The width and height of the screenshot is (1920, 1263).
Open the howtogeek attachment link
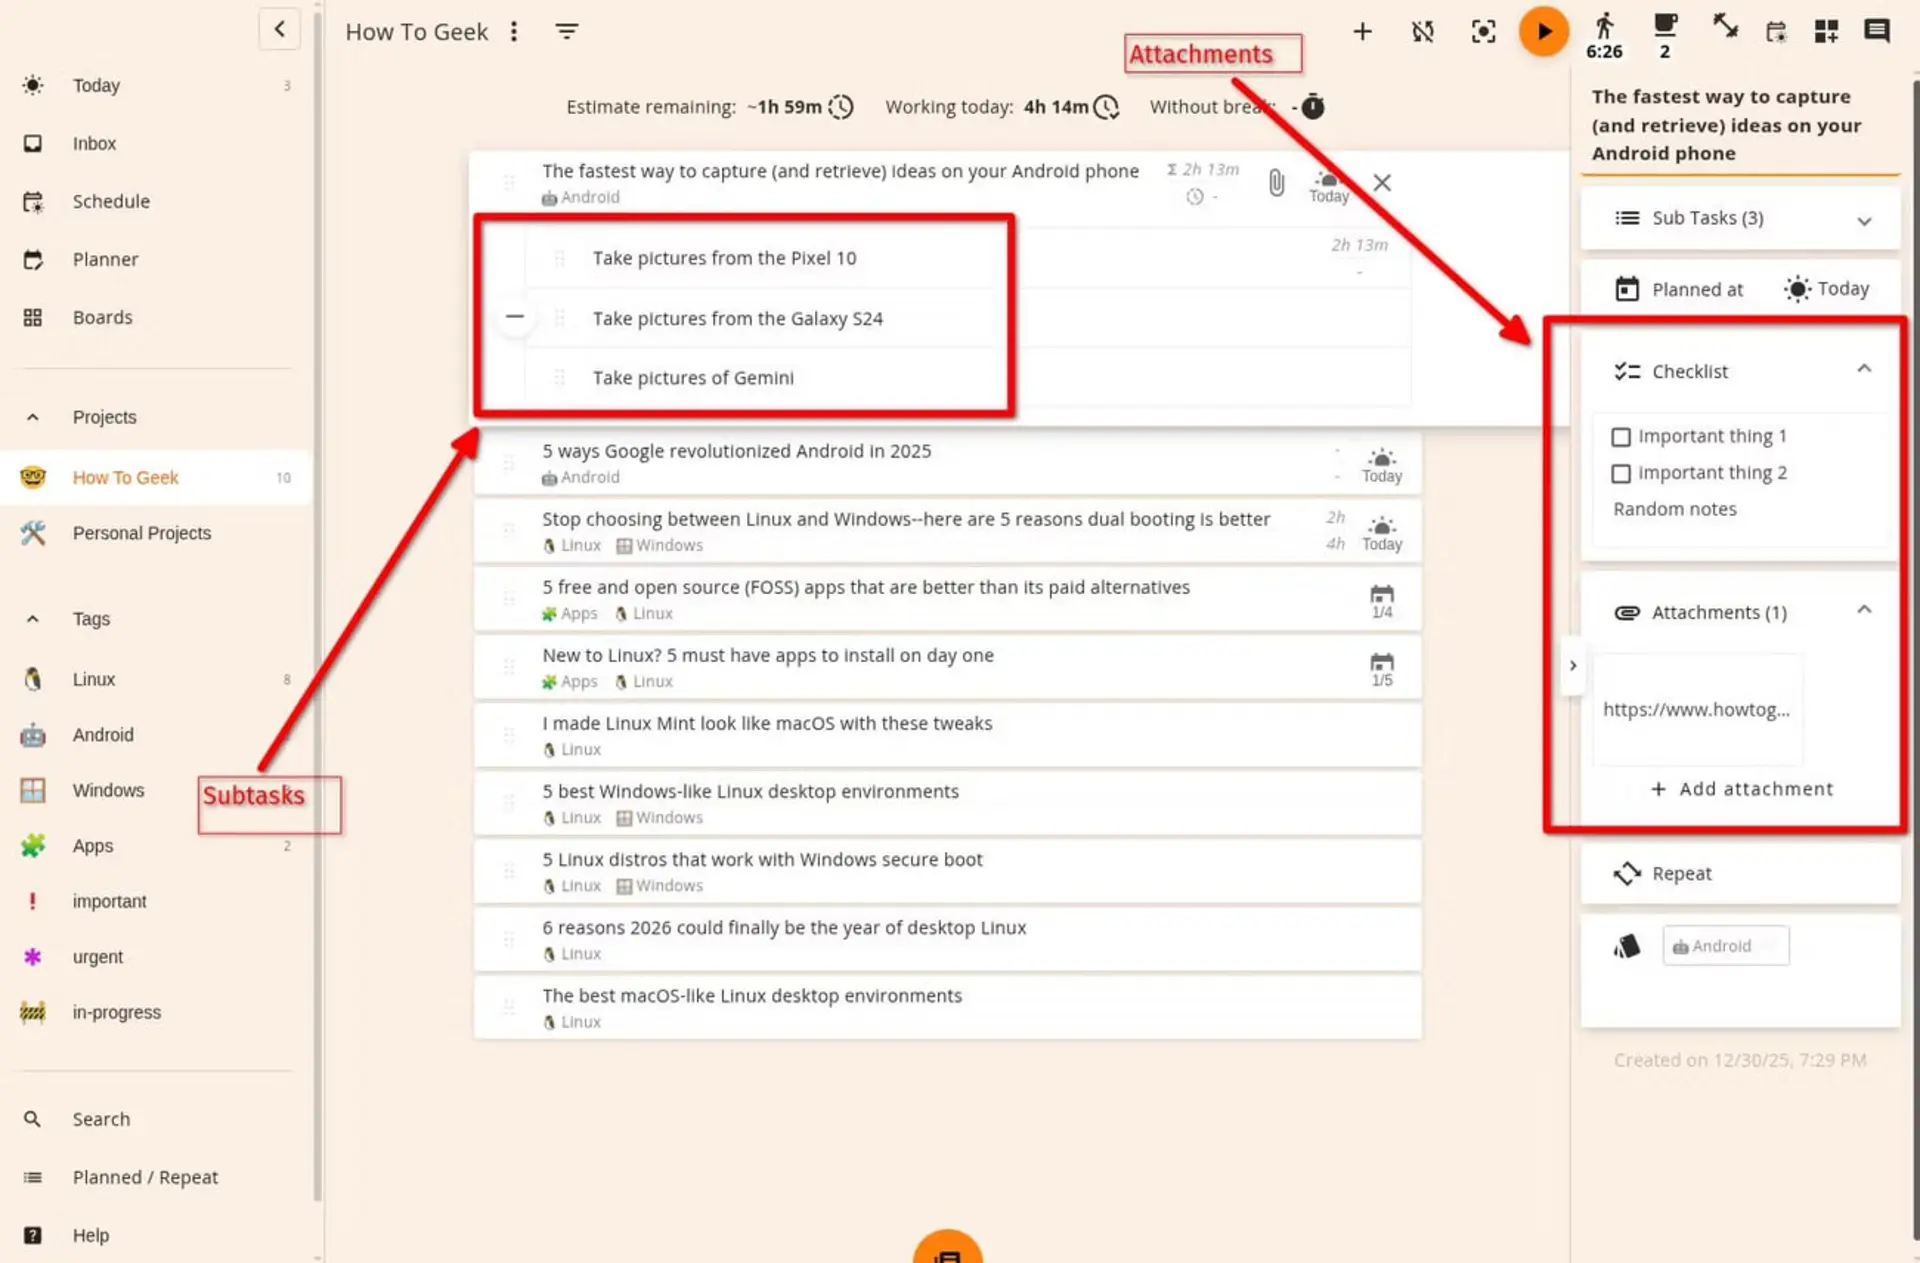click(1697, 710)
